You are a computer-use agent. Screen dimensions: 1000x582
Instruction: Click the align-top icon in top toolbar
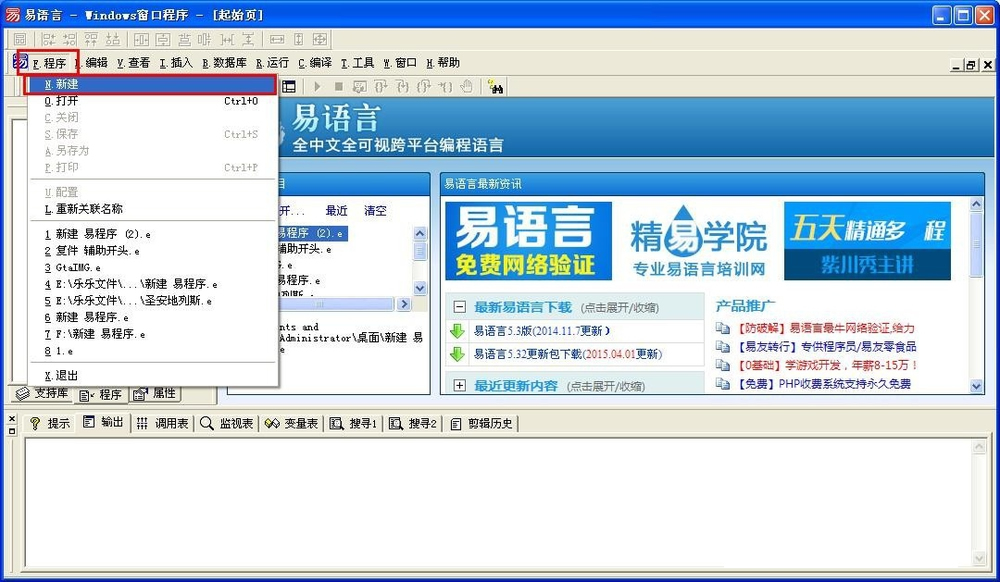91,40
